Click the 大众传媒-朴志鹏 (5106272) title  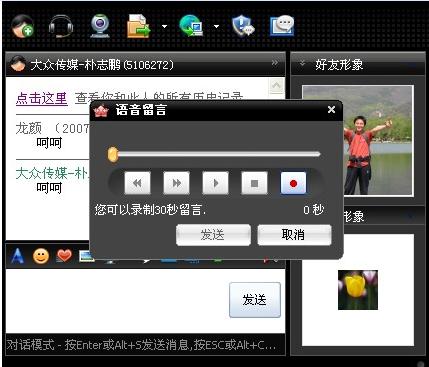102,64
